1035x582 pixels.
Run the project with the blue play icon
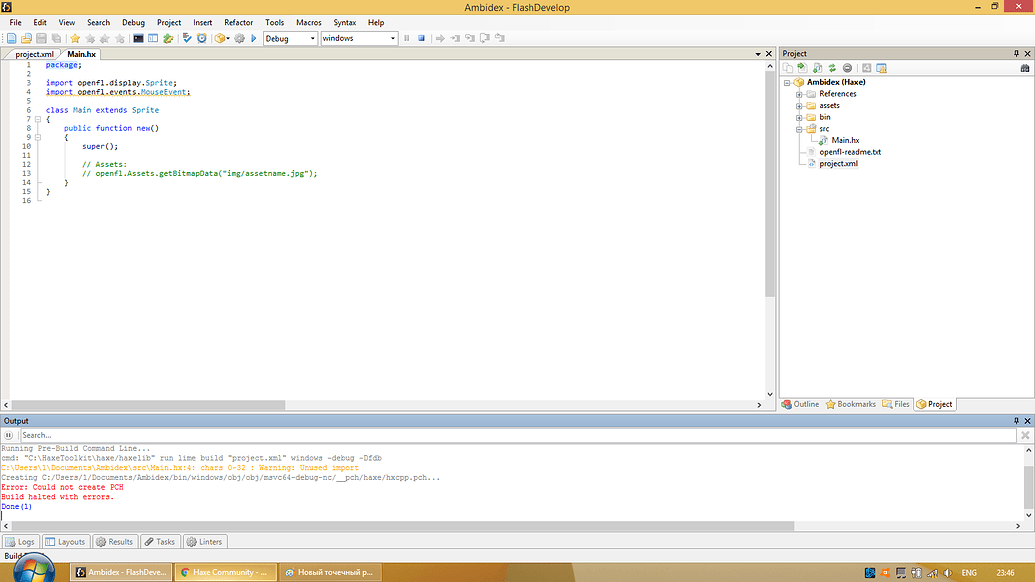coord(254,38)
